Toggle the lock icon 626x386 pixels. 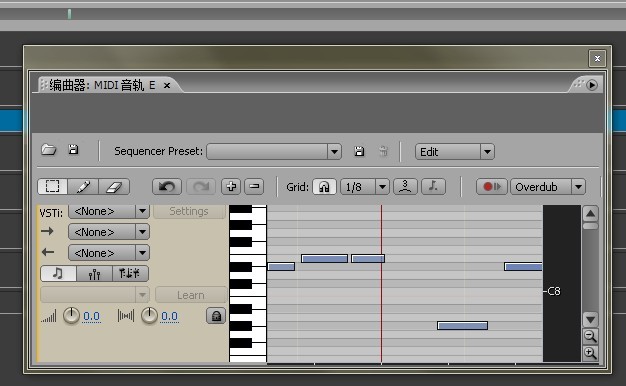[216, 316]
